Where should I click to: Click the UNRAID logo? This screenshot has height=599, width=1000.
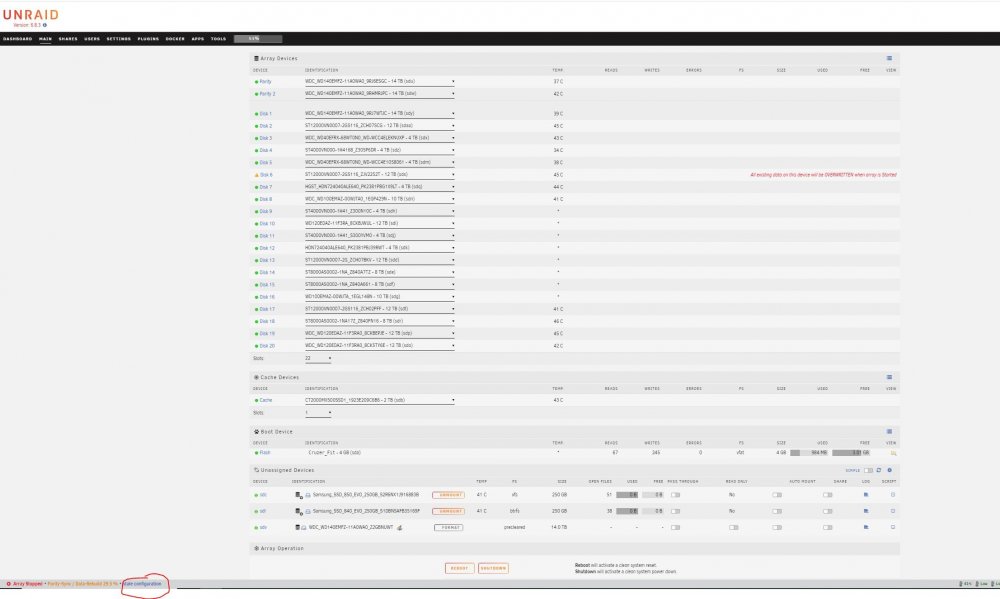tap(31, 15)
